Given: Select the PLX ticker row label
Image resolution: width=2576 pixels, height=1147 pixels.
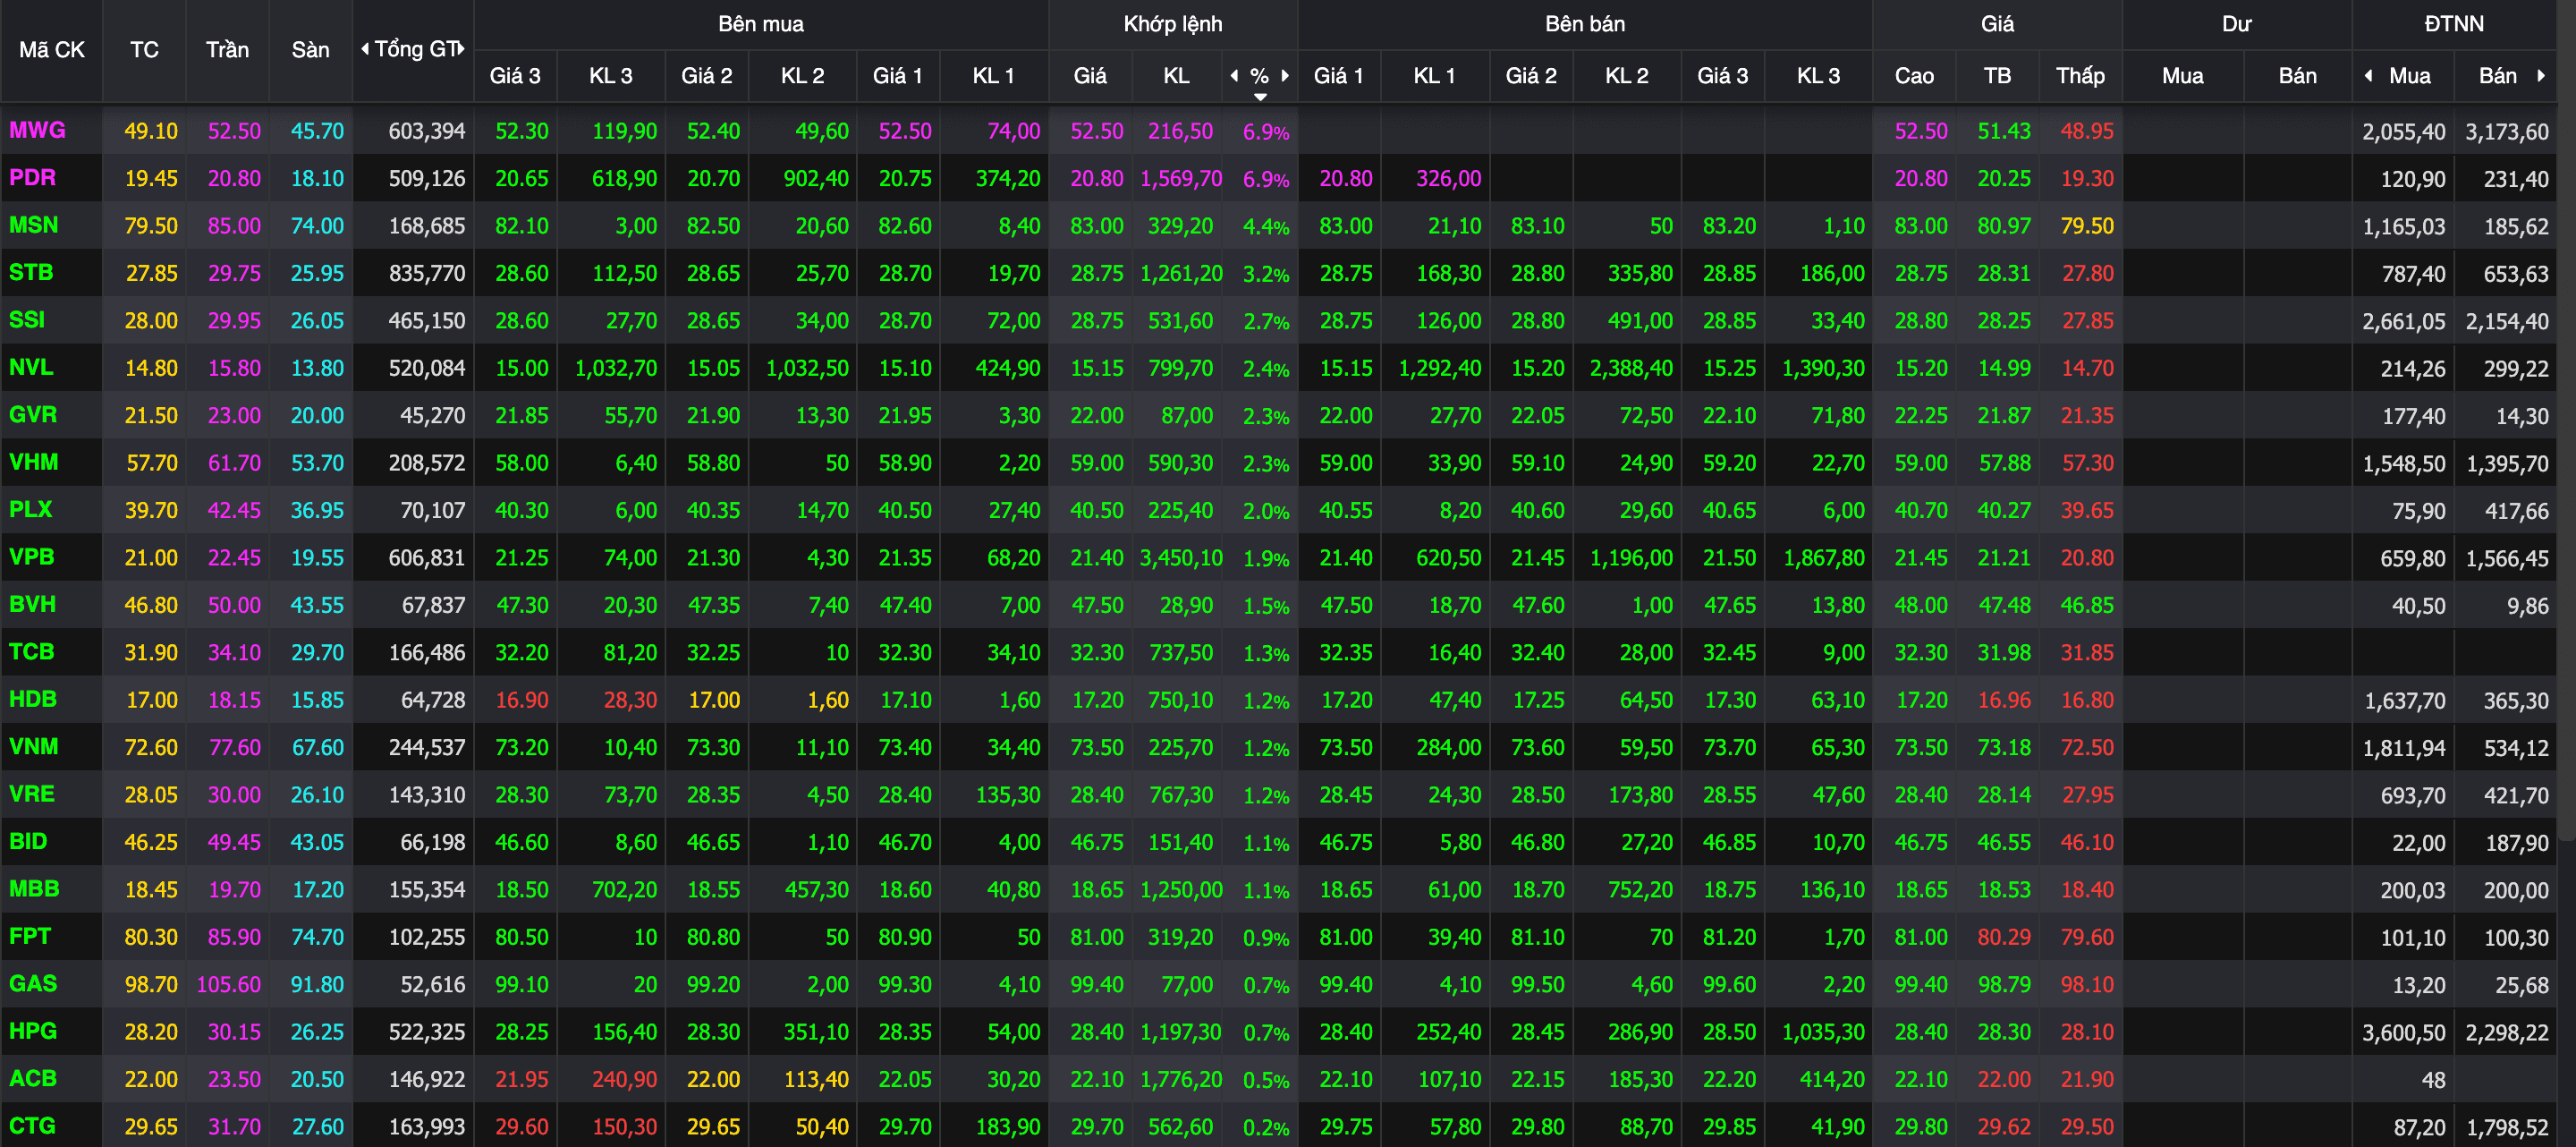Looking at the screenshot, I should (30, 509).
